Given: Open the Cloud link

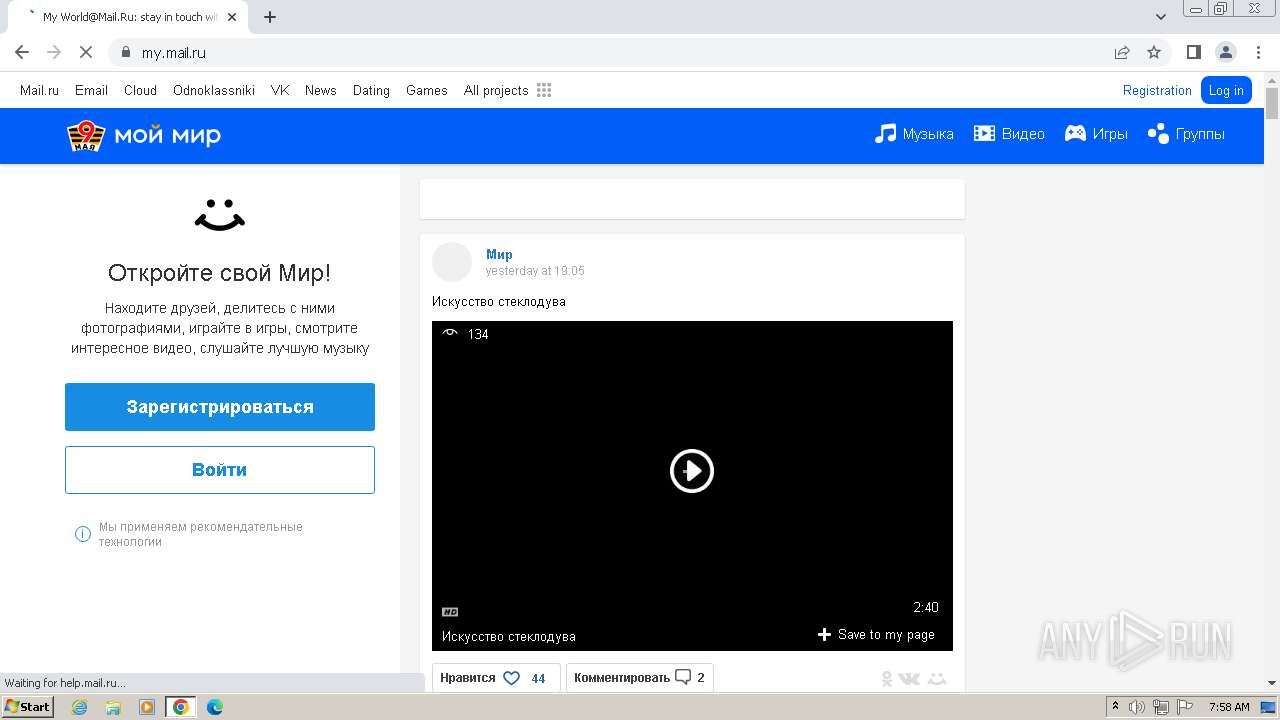Looking at the screenshot, I should pos(140,90).
